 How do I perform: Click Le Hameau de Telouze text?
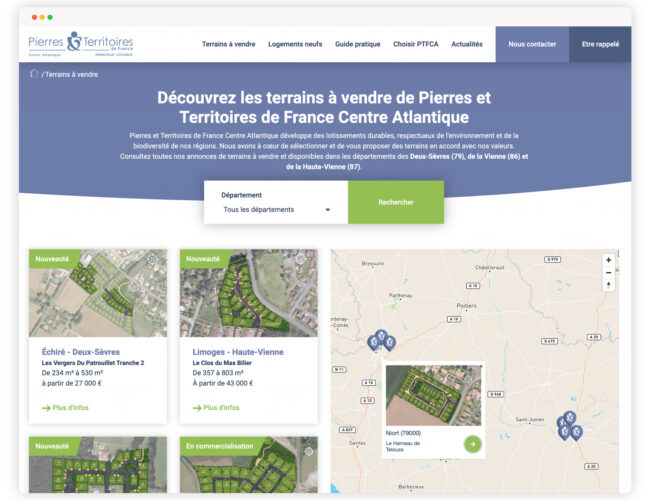click(x=403, y=446)
